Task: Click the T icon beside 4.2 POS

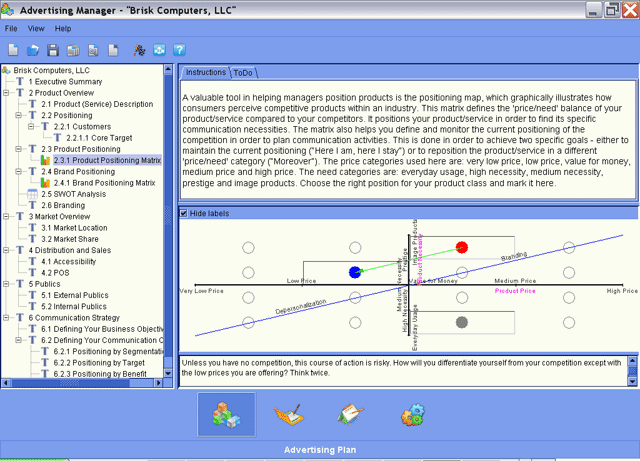Action: 33,272
